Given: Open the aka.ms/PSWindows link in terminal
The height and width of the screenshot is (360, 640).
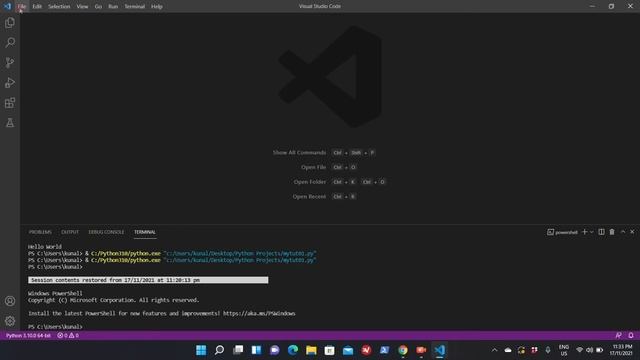Looking at the screenshot, I should tap(259, 313).
